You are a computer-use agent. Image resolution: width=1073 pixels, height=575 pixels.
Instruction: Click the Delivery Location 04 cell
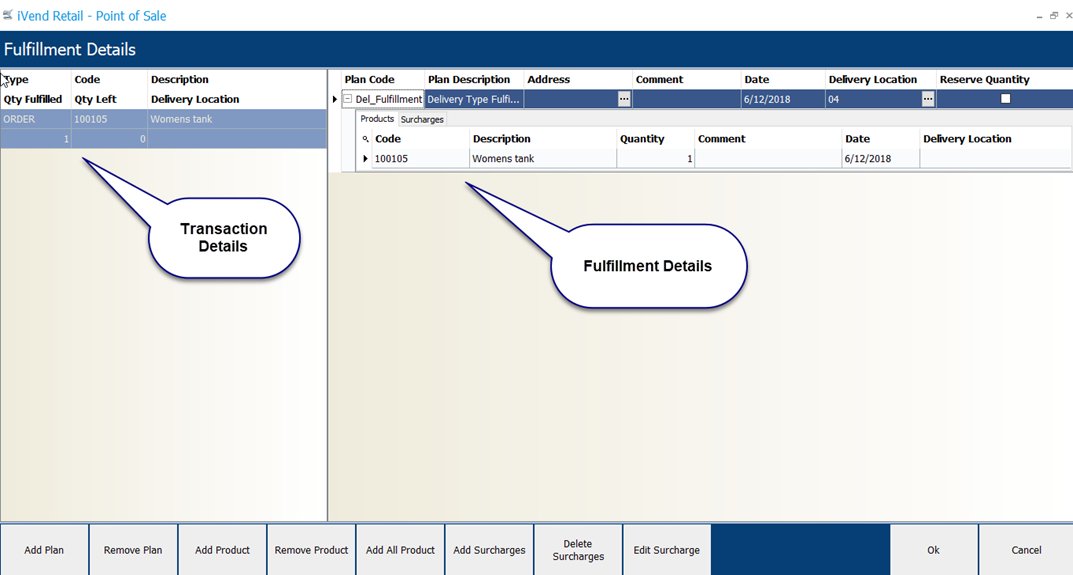874,99
